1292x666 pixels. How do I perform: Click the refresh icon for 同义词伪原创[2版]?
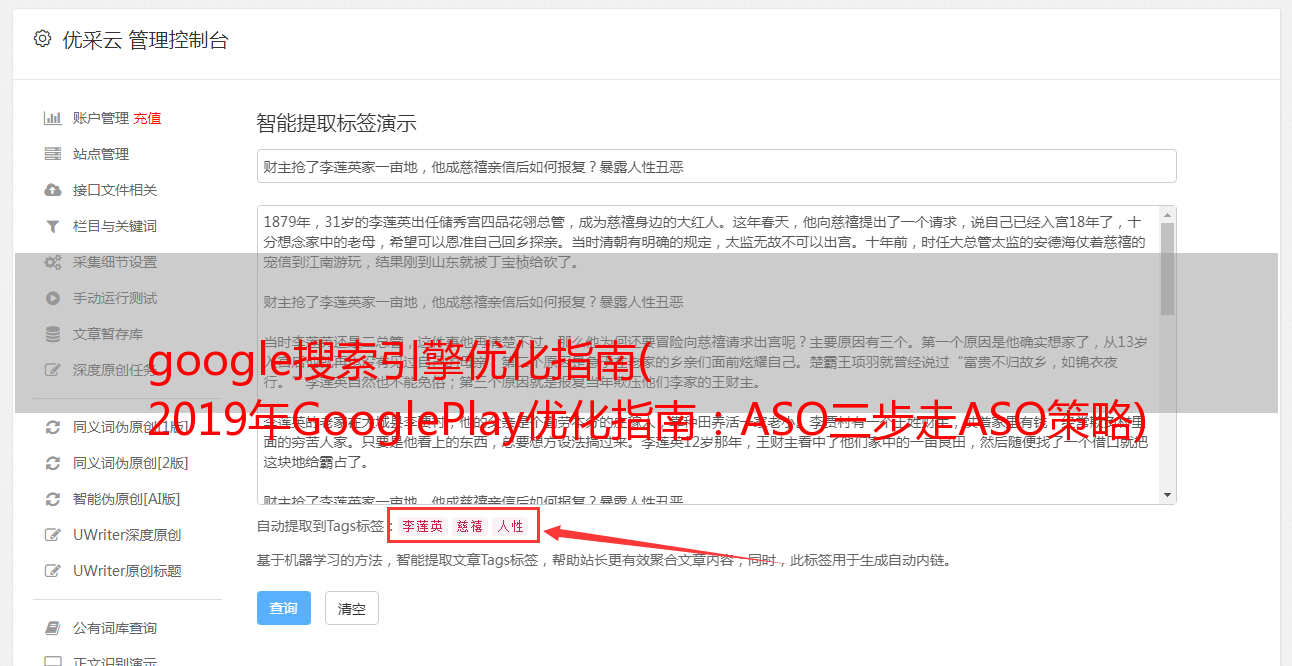pos(53,463)
